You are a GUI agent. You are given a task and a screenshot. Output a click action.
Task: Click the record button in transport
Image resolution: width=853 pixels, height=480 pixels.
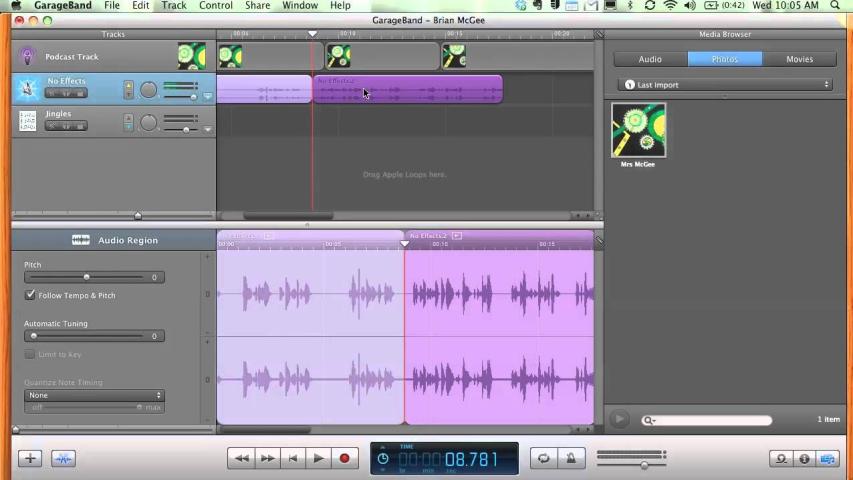click(x=344, y=458)
